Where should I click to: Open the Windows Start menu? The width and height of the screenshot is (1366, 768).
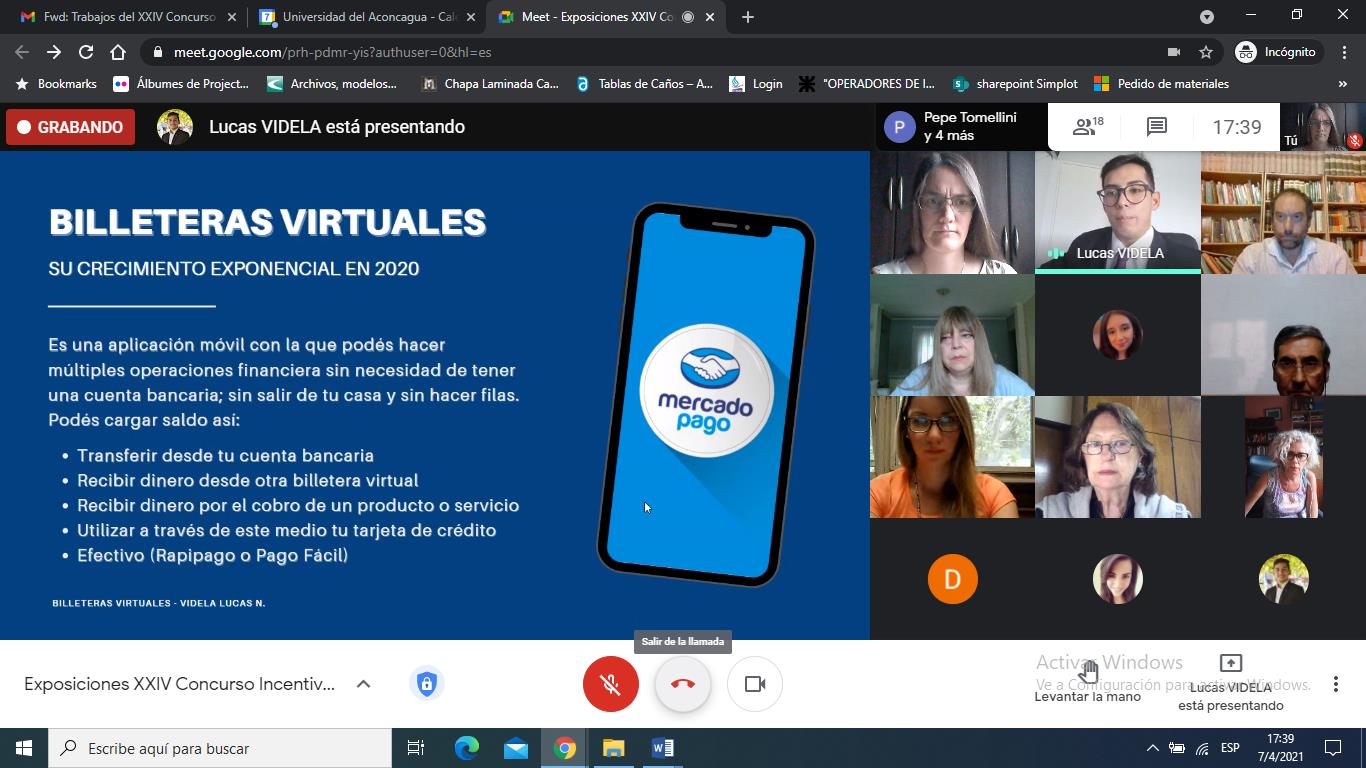[24, 748]
